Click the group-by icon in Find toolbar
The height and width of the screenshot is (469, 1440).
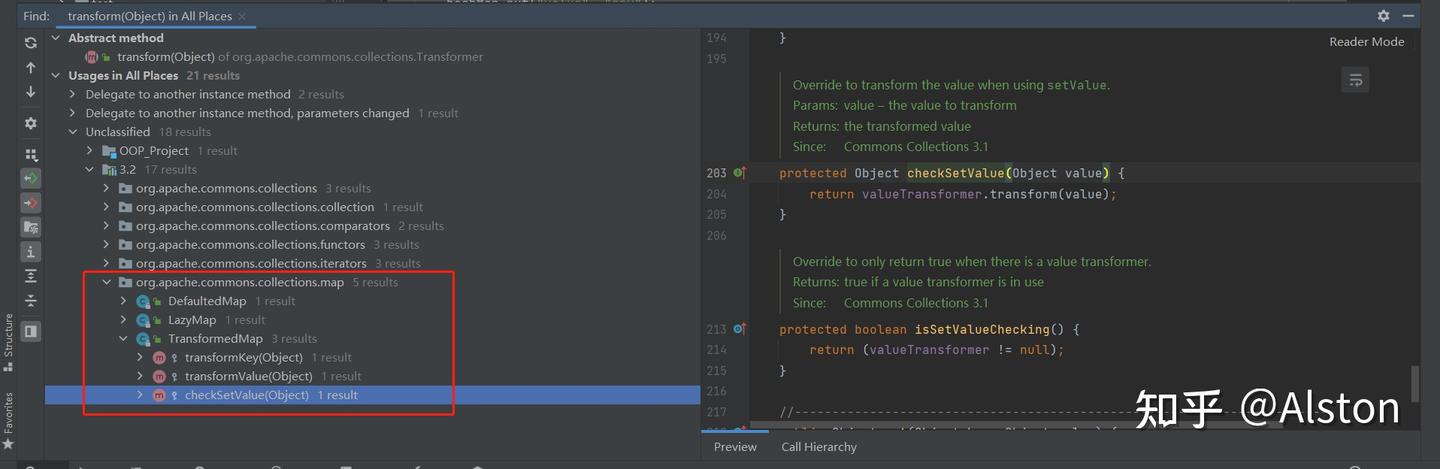[x=31, y=155]
